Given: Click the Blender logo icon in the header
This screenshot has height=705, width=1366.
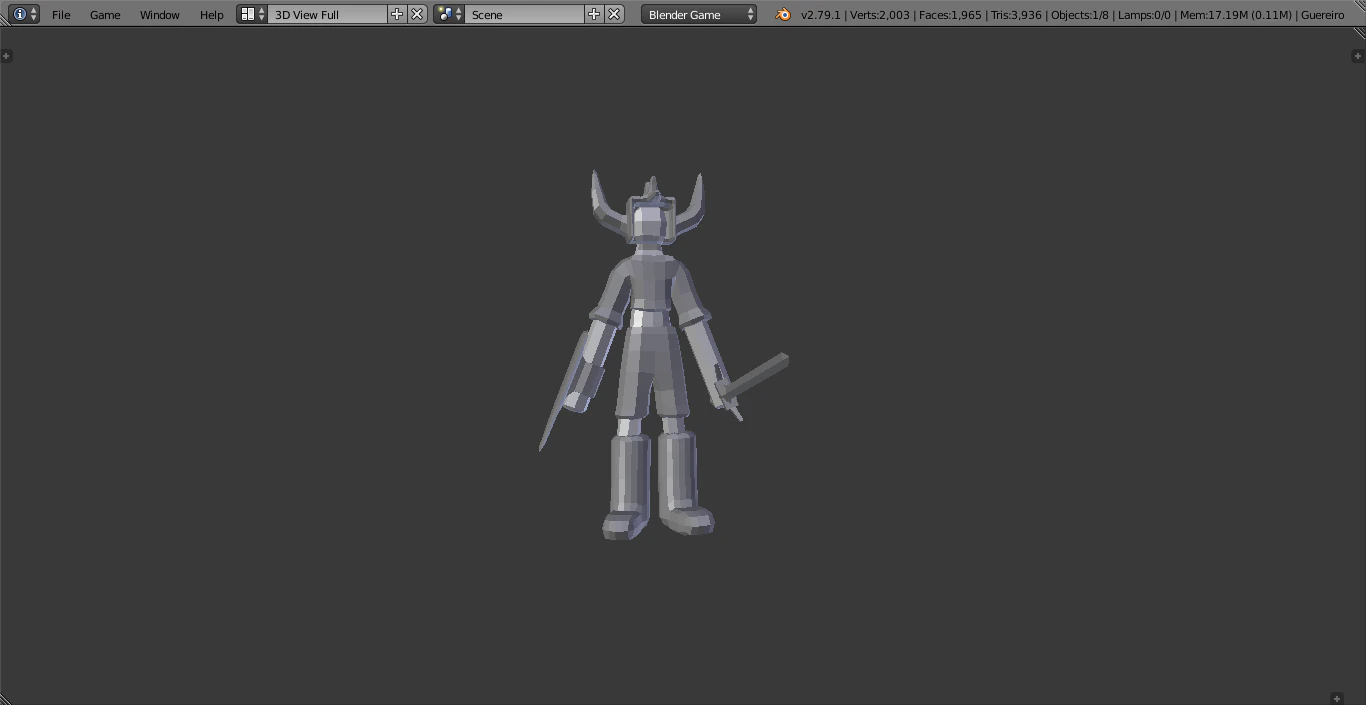Looking at the screenshot, I should coord(783,15).
